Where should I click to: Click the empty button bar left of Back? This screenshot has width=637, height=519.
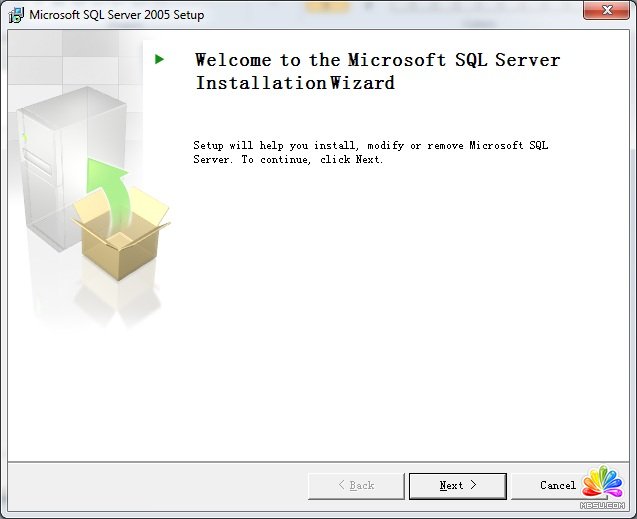coord(150,486)
